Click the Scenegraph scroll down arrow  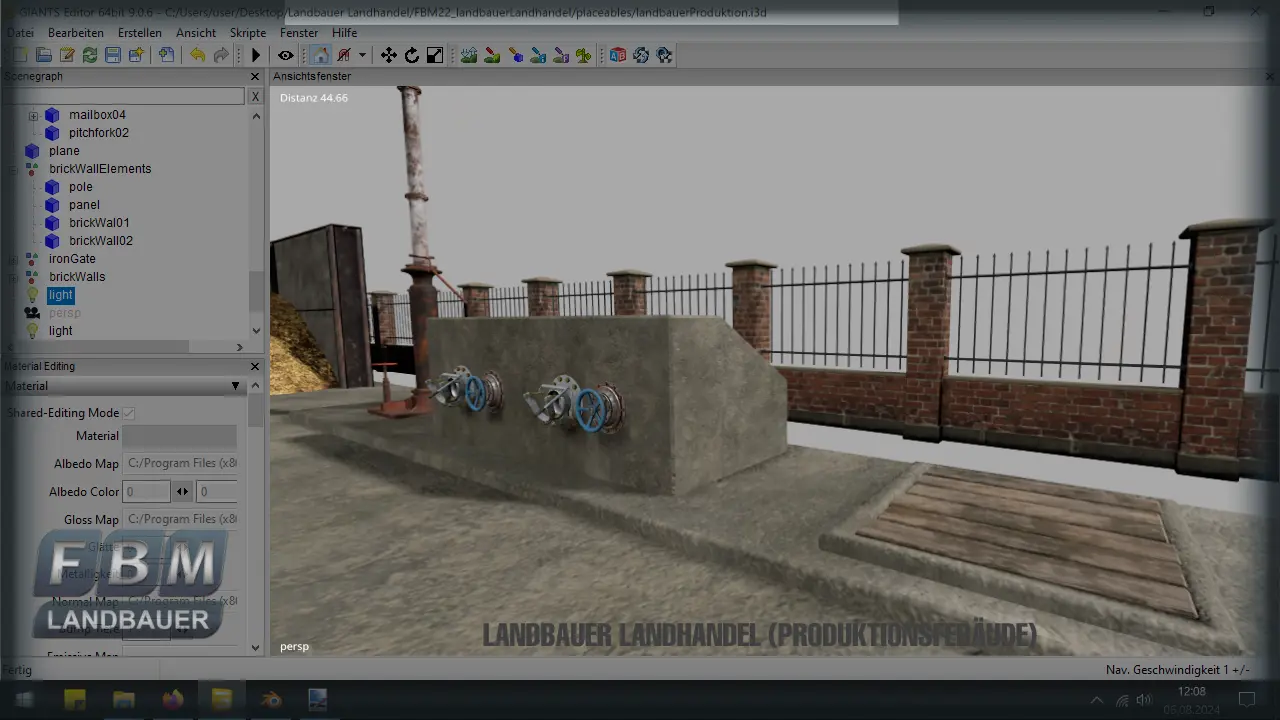[256, 331]
